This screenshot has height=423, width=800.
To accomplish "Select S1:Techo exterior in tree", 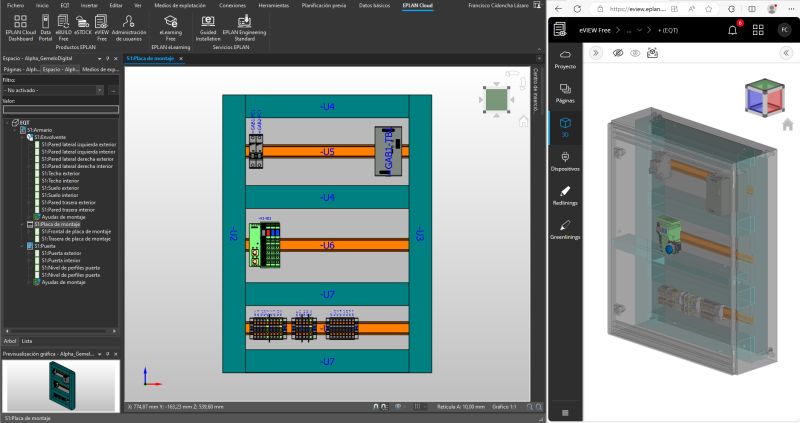I will [62, 173].
